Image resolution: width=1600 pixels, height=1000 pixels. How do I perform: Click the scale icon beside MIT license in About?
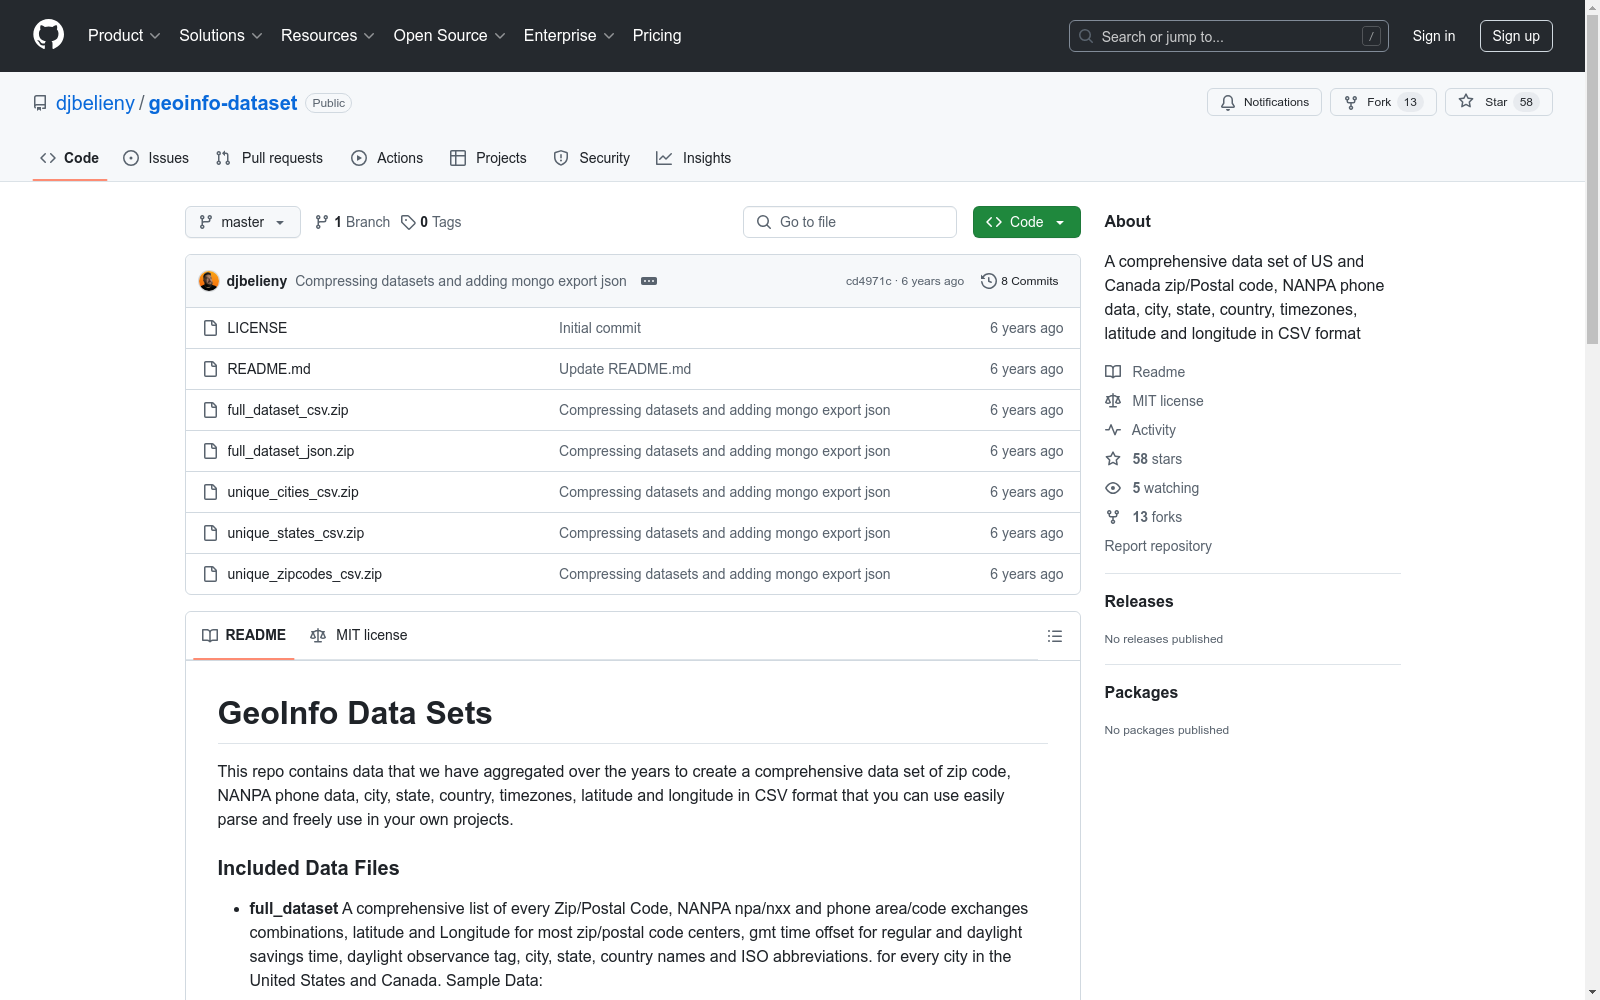click(x=1113, y=401)
